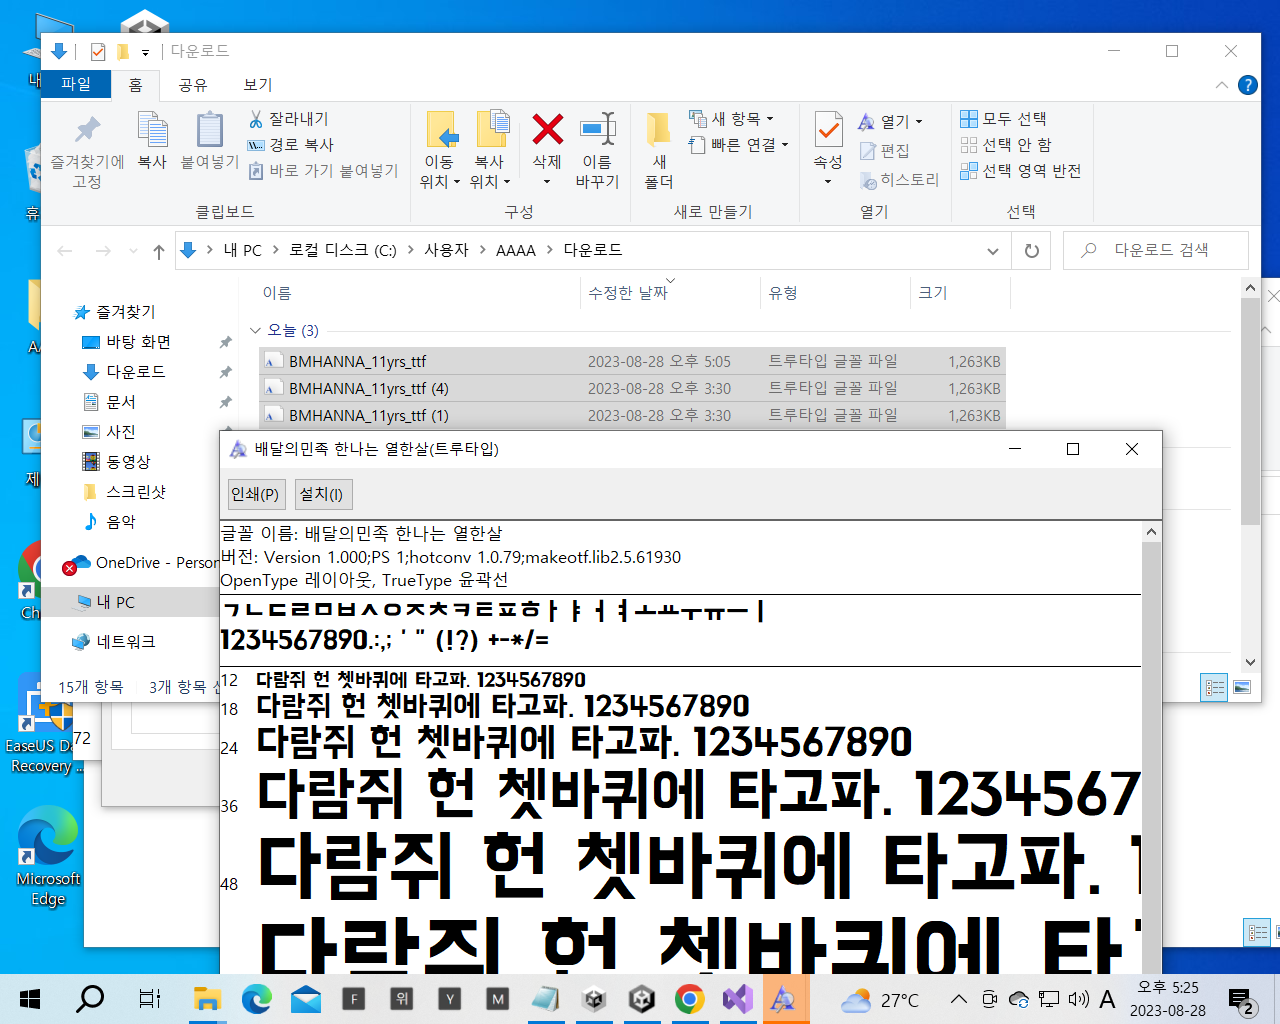Pin folder to Quick access (즐겨찾기에 고정)

pos(87,152)
